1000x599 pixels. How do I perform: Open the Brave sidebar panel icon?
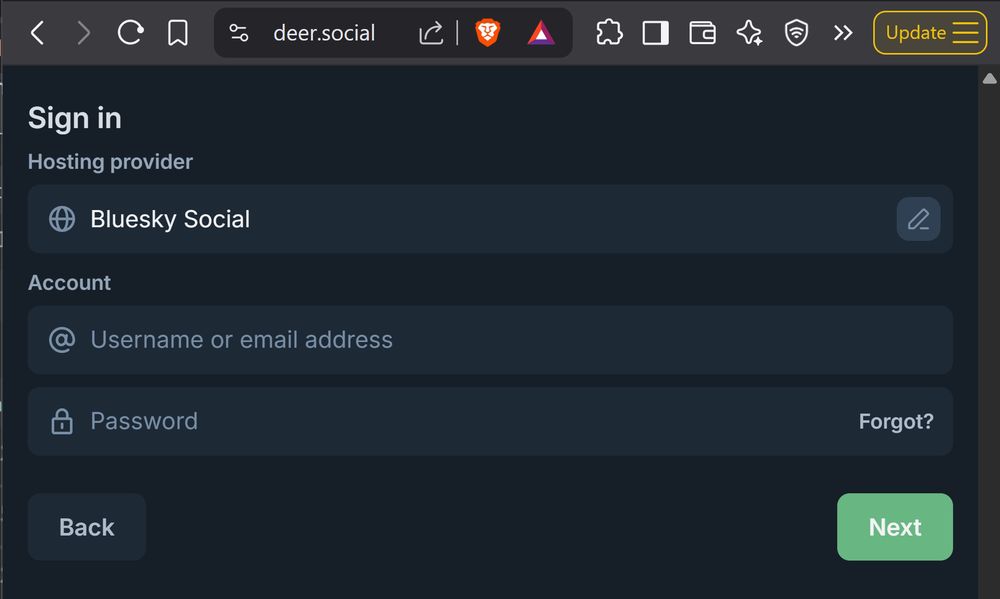(655, 32)
